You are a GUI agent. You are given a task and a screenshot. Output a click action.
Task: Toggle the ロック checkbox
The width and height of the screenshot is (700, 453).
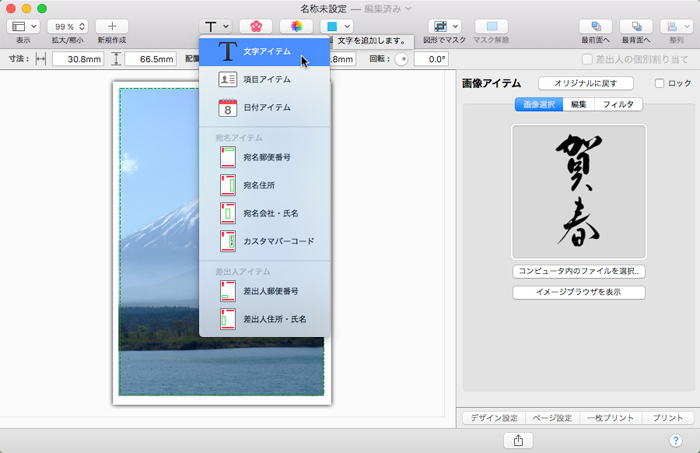pos(659,84)
